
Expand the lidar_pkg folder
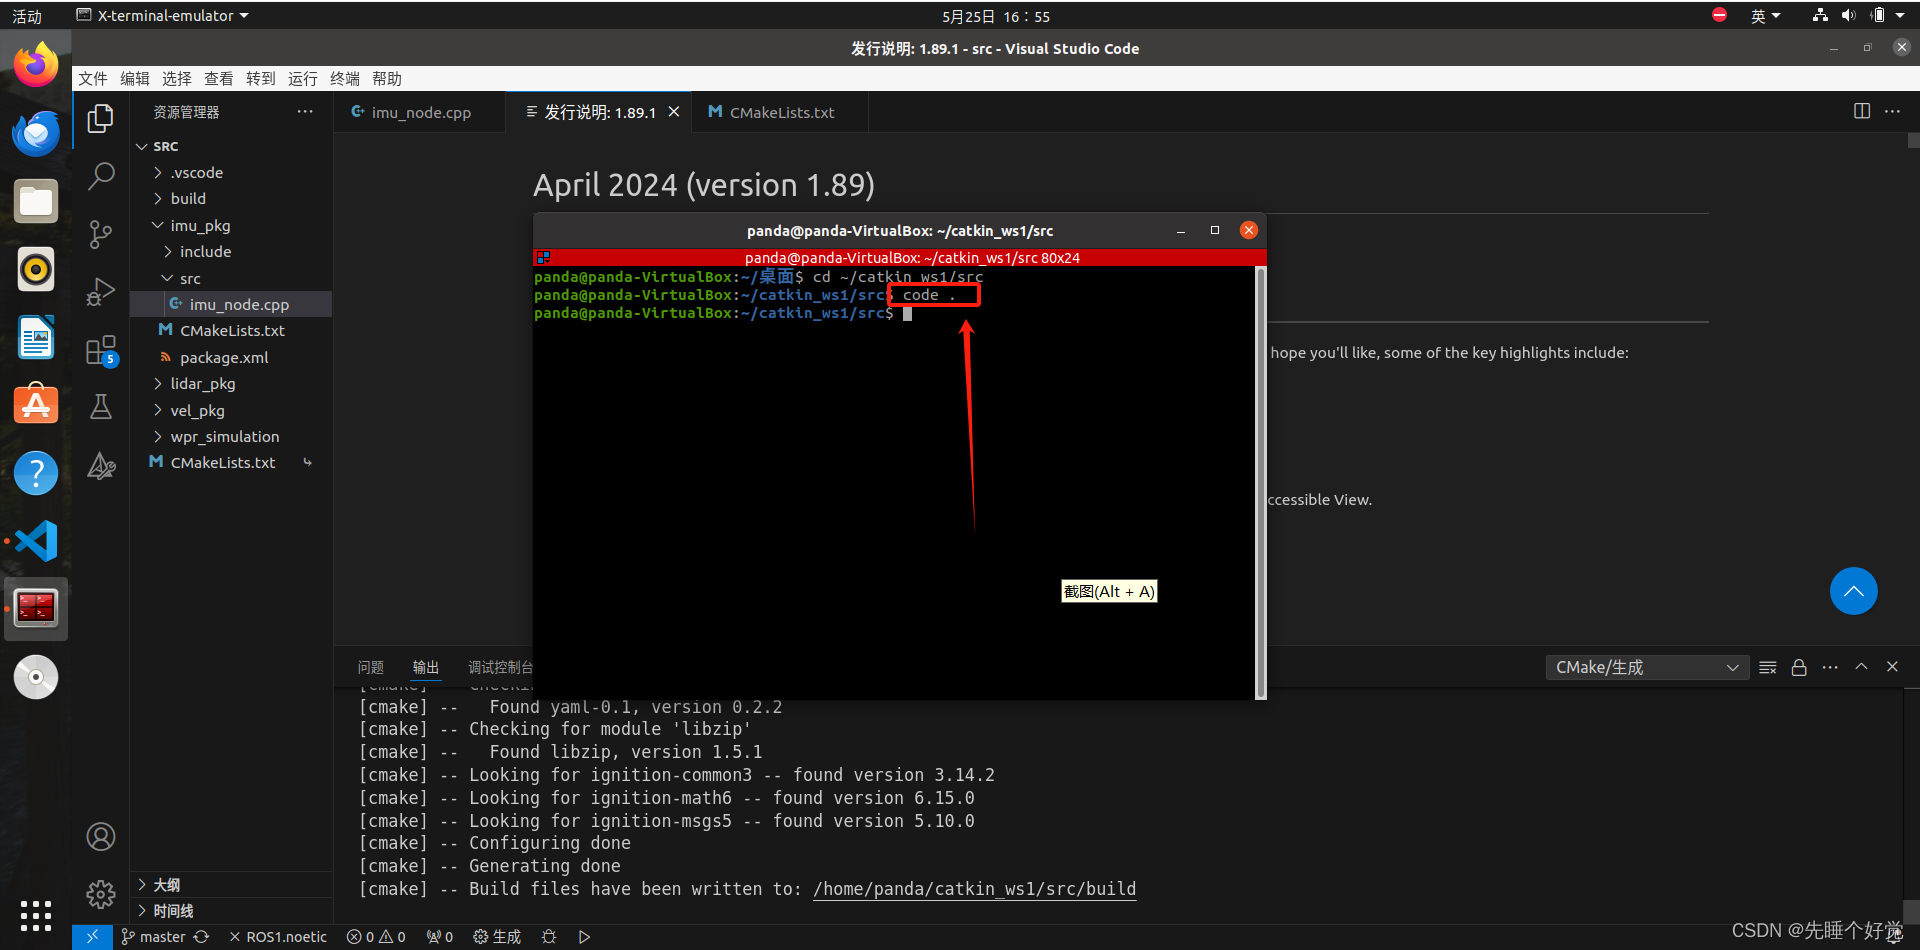click(231, 383)
